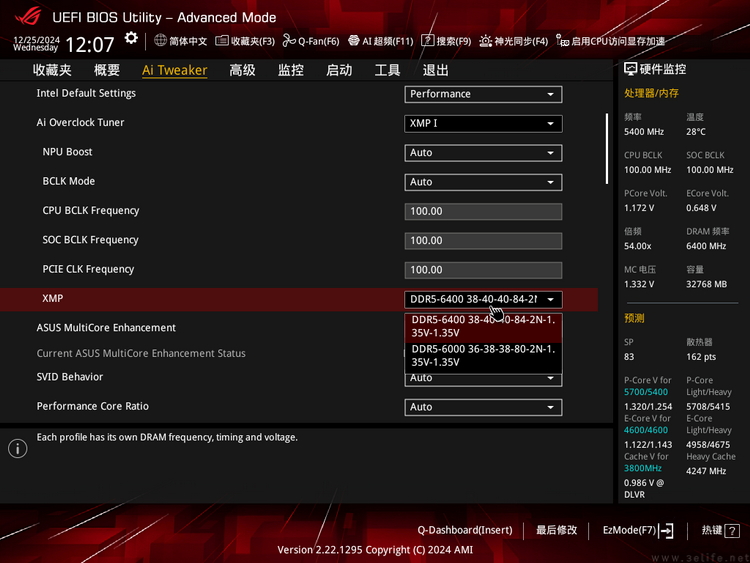
Task: Click the settings list scrollbar
Action: pos(607,149)
